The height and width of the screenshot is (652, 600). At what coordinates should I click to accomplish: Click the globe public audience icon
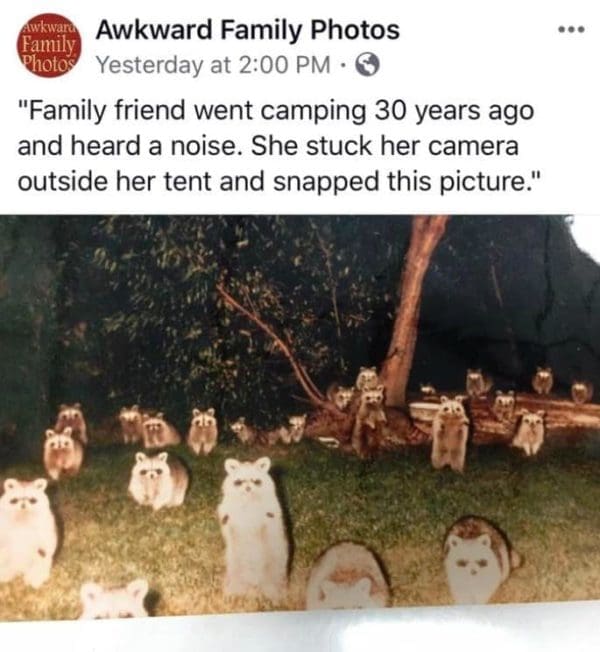coord(368,65)
